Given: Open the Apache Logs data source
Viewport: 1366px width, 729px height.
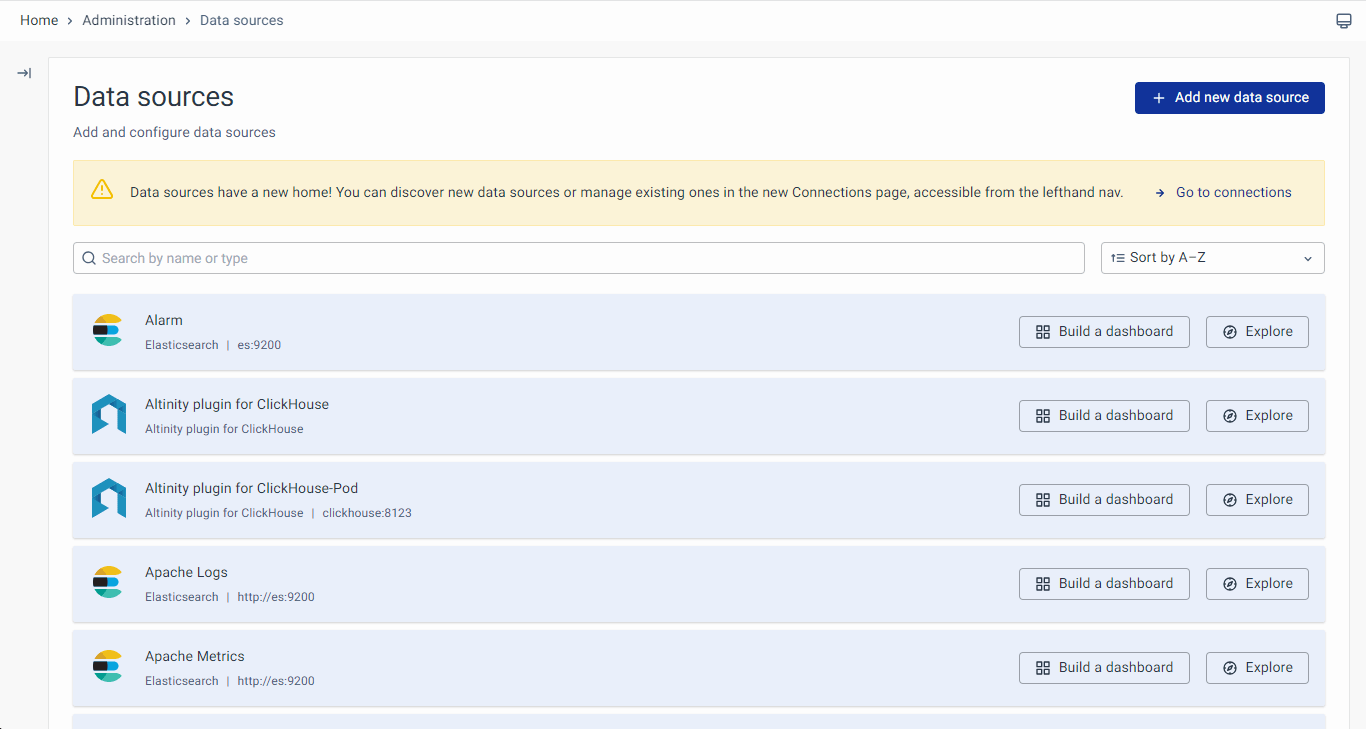Looking at the screenshot, I should (186, 573).
